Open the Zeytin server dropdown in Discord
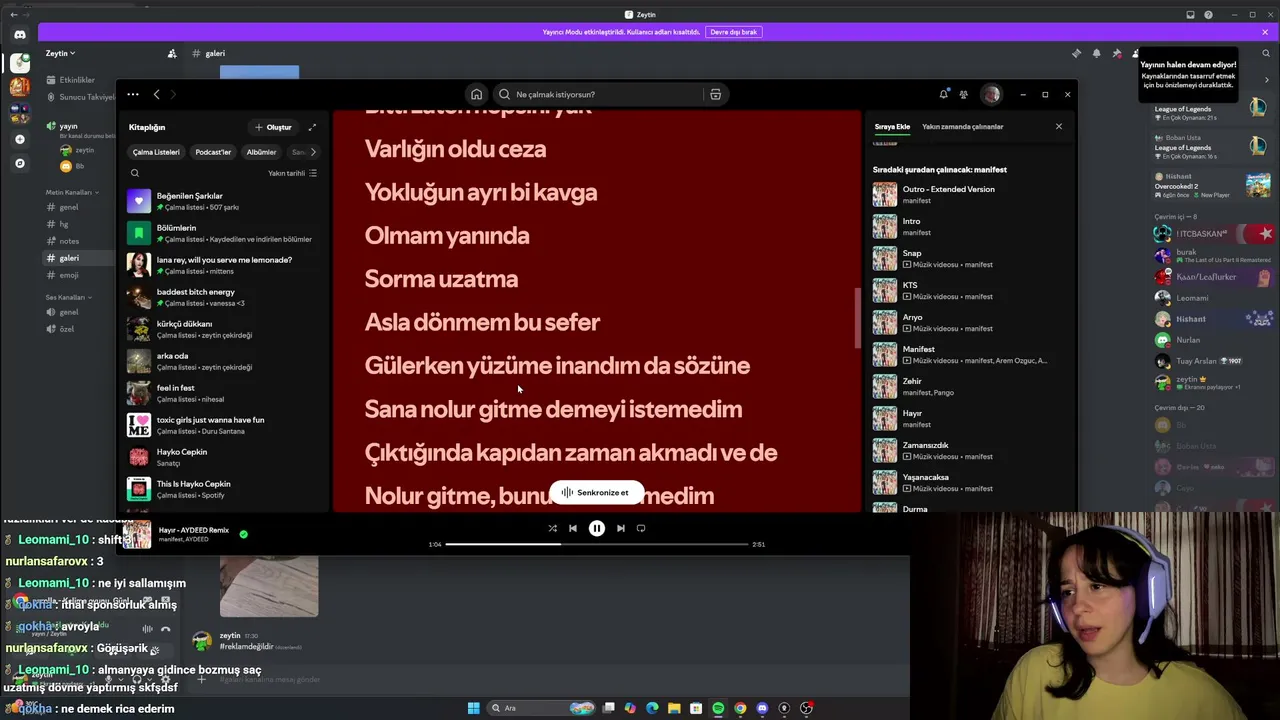Viewport: 1280px width, 720px height. click(x=60, y=53)
